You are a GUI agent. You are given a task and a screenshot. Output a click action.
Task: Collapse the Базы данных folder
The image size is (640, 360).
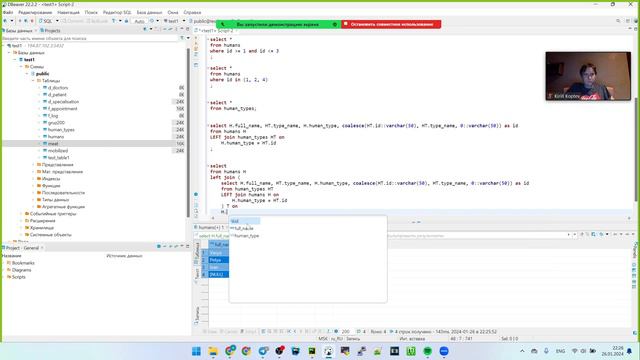(x=9, y=53)
